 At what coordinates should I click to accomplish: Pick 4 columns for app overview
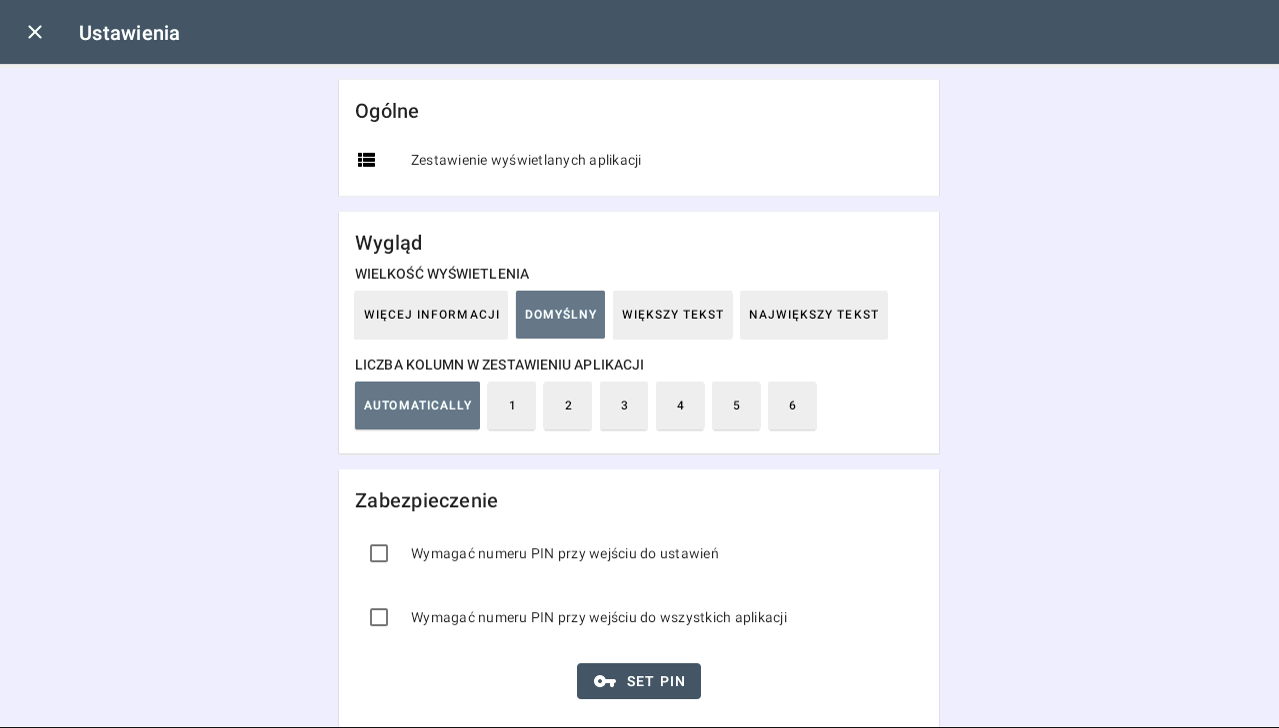tap(680, 406)
